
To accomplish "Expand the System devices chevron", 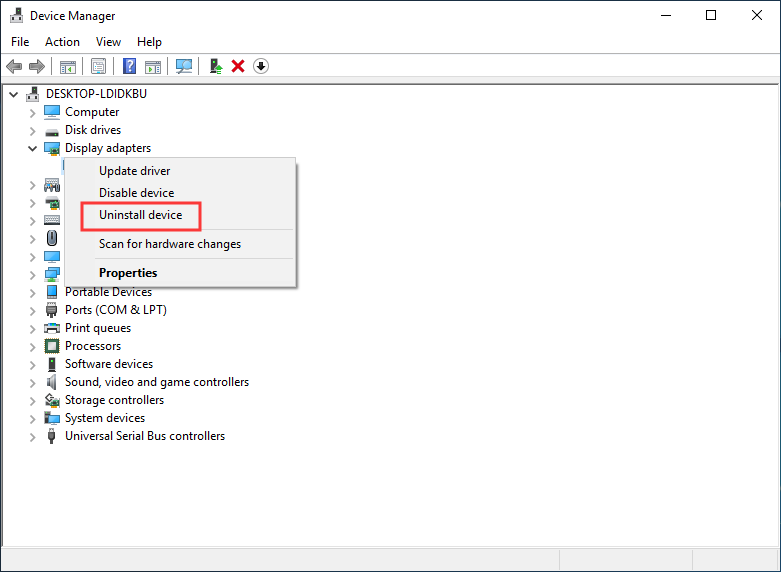I will [x=32, y=419].
